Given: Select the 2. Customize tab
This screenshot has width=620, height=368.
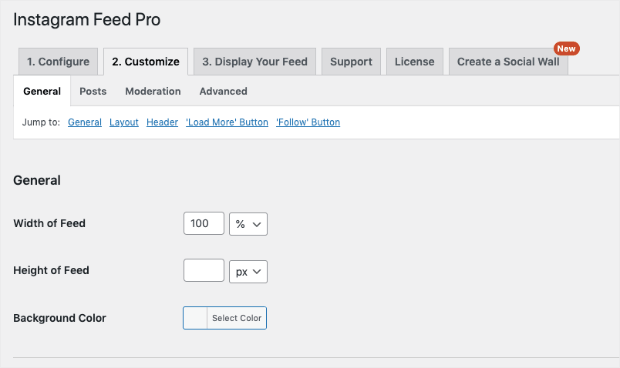Looking at the screenshot, I should [146, 62].
